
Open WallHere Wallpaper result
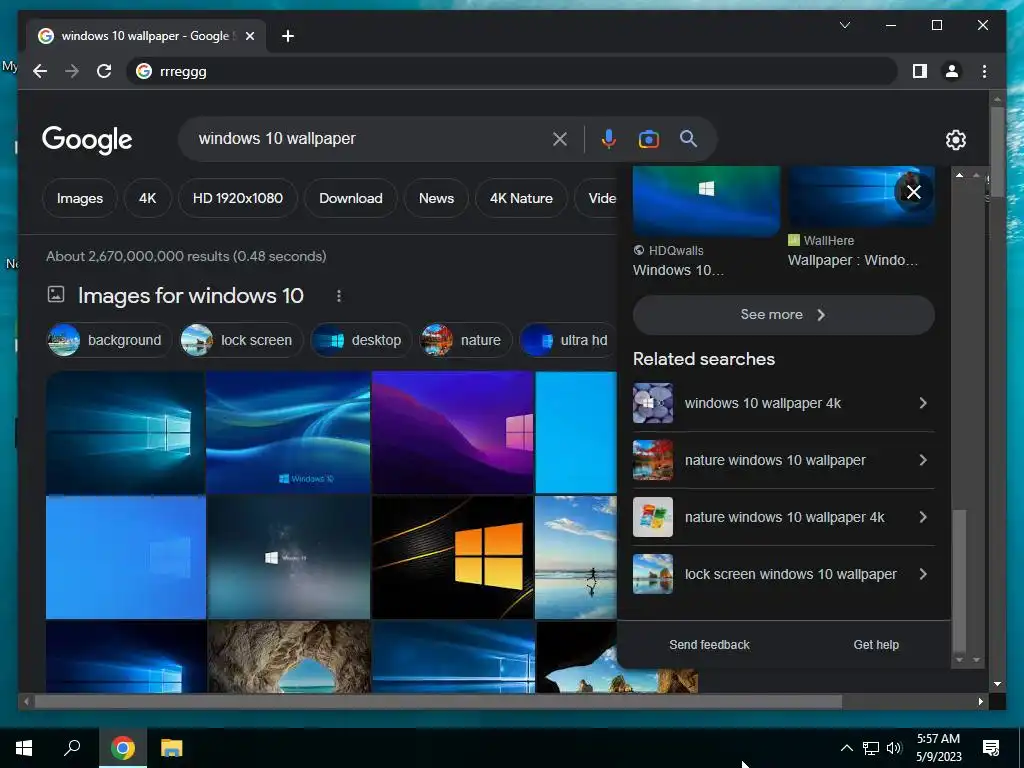pyautogui.click(x=861, y=217)
